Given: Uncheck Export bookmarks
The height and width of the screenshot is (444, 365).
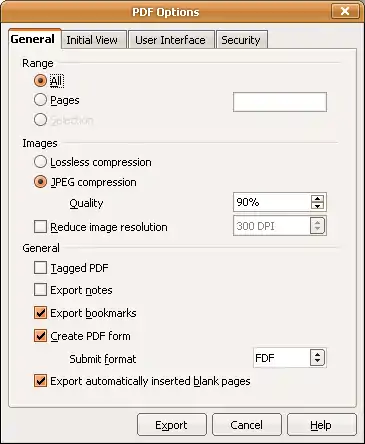Looking at the screenshot, I should pos(40,313).
